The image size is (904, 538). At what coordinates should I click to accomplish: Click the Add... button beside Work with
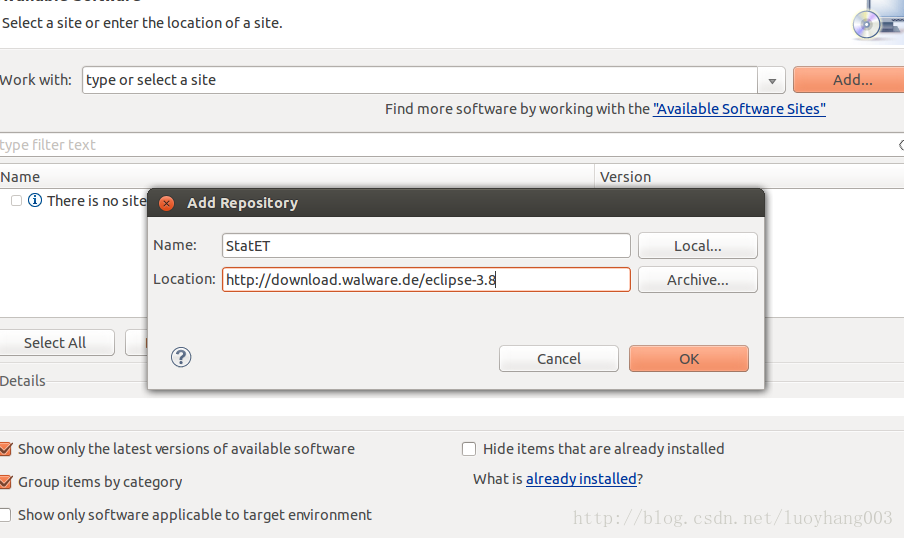[x=849, y=80]
